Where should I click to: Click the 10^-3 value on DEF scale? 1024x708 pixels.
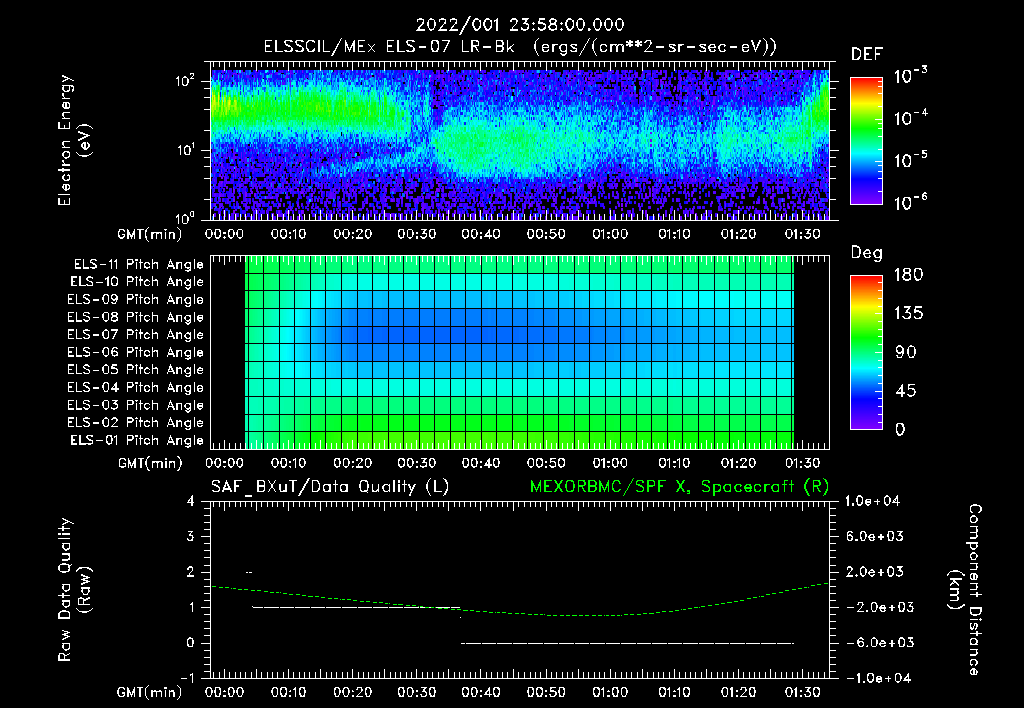tap(910, 76)
